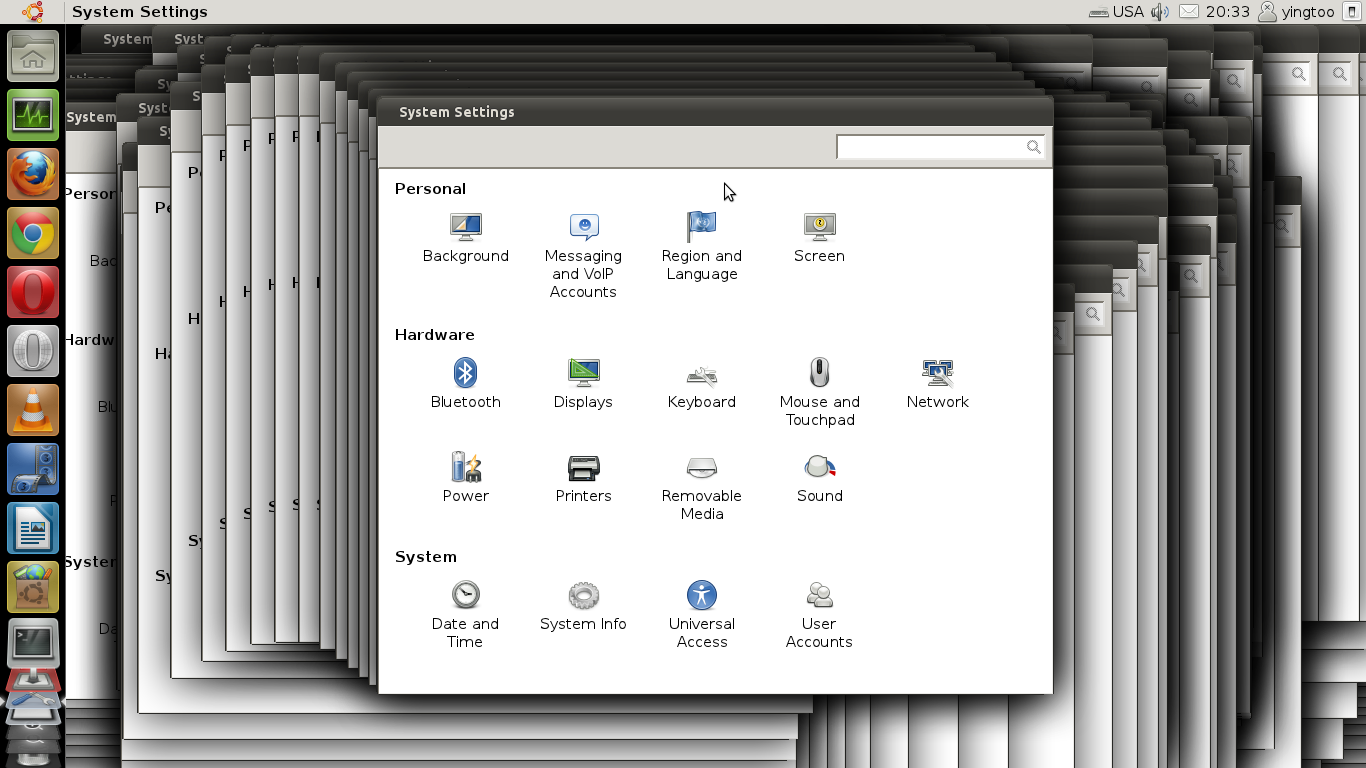
Task: Open Keyboard settings
Action: tap(701, 384)
